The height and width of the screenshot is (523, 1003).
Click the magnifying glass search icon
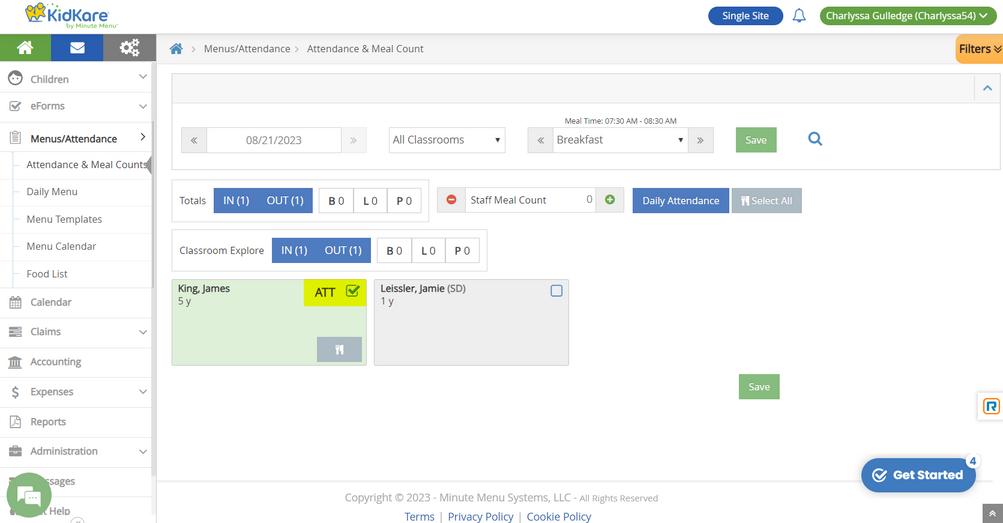coord(815,139)
